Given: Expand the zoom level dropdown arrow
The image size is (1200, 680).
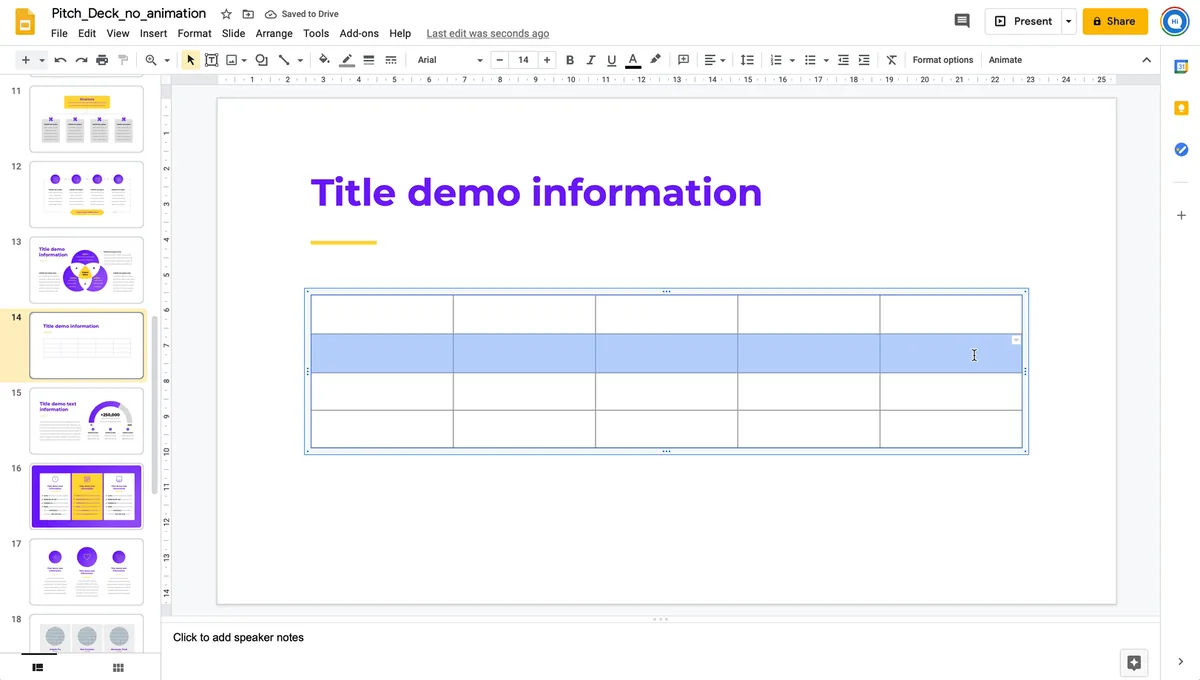Looking at the screenshot, I should click(x=167, y=60).
